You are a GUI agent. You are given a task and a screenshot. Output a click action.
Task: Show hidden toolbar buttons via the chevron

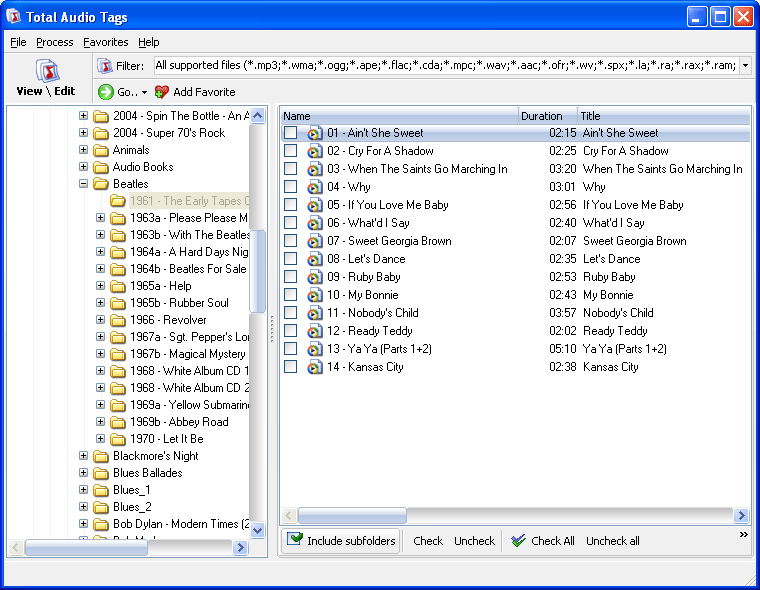click(x=744, y=535)
